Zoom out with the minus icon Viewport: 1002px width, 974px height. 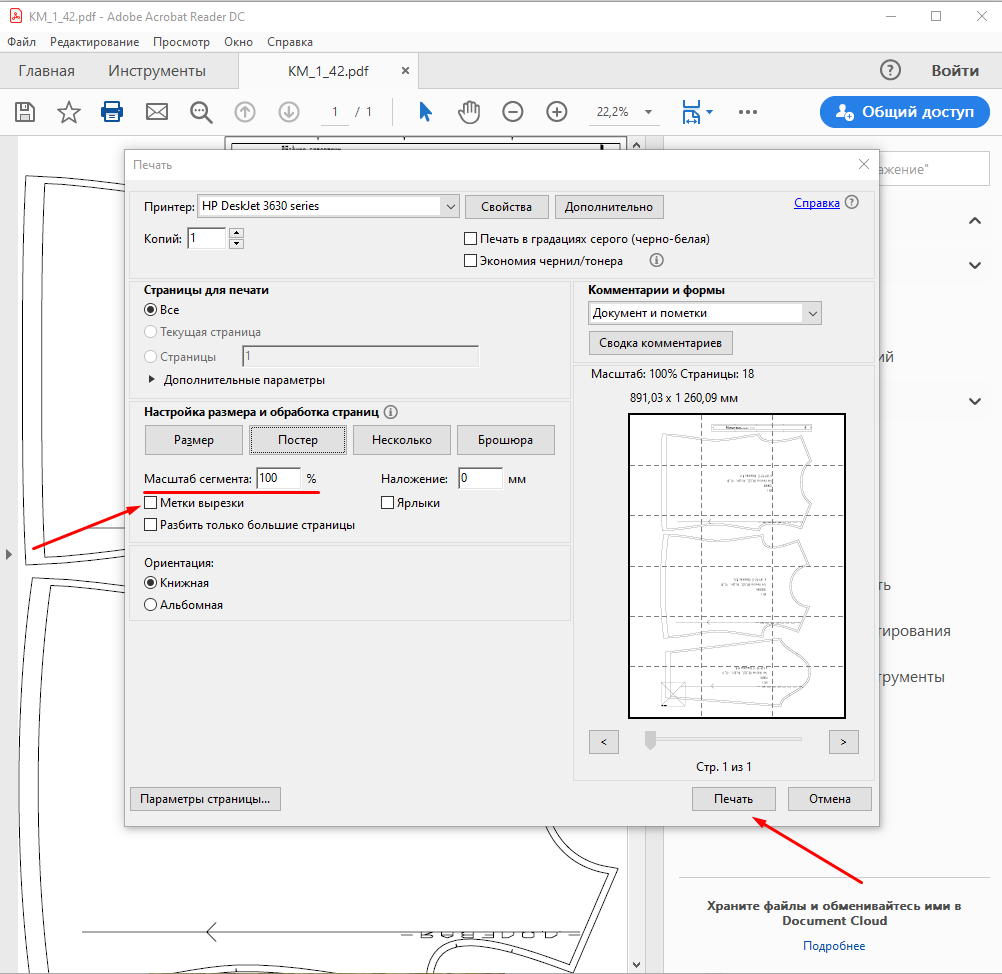(513, 112)
